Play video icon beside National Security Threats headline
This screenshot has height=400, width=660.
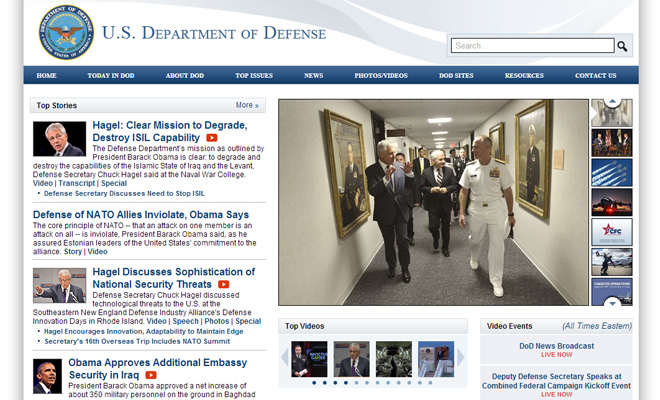coord(224,284)
